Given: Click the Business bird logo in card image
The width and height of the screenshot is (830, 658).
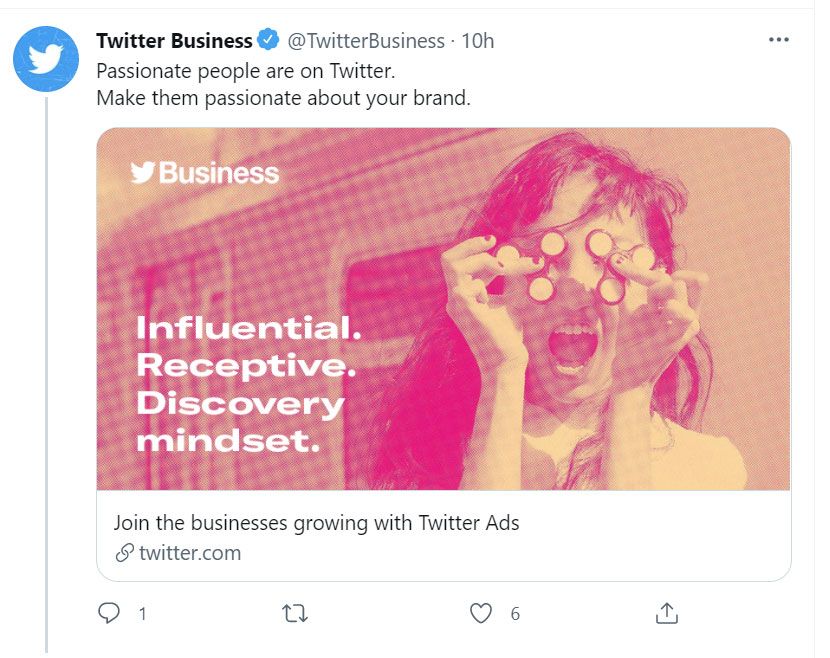Looking at the screenshot, I should tap(206, 173).
